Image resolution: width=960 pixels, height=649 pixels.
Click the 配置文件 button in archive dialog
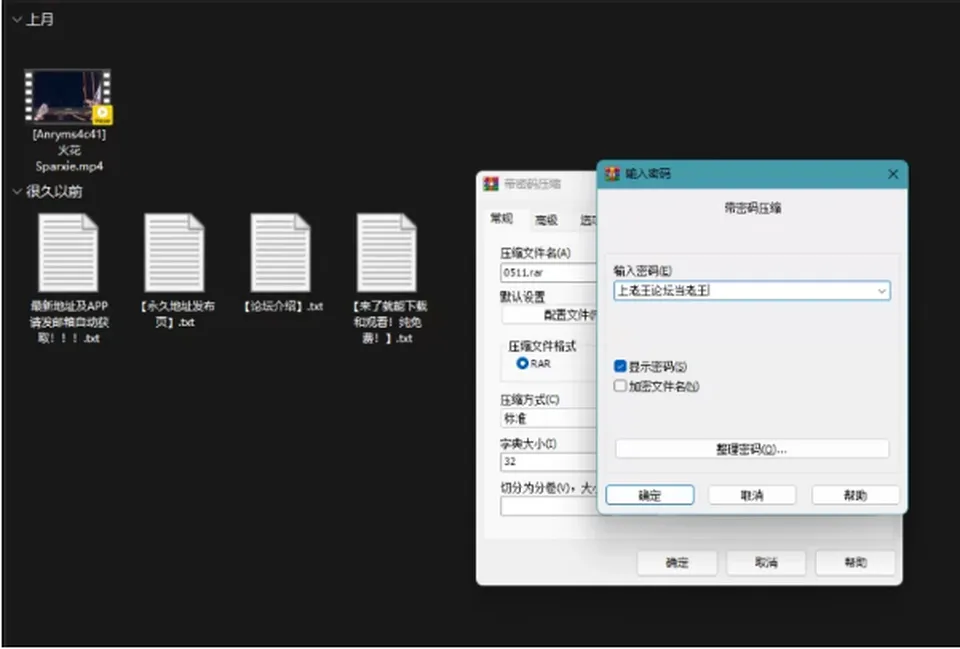coord(549,315)
